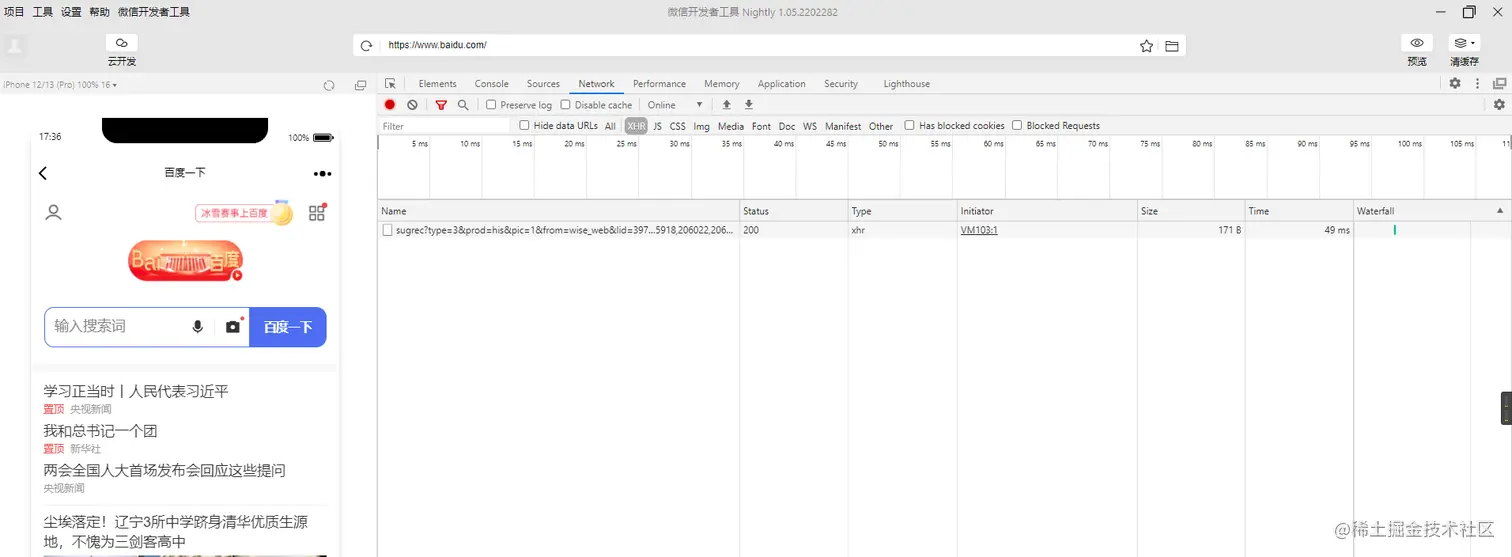Screen dimensions: 1512x557
Task: Switch to the Lighthouse tab
Action: [906, 84]
